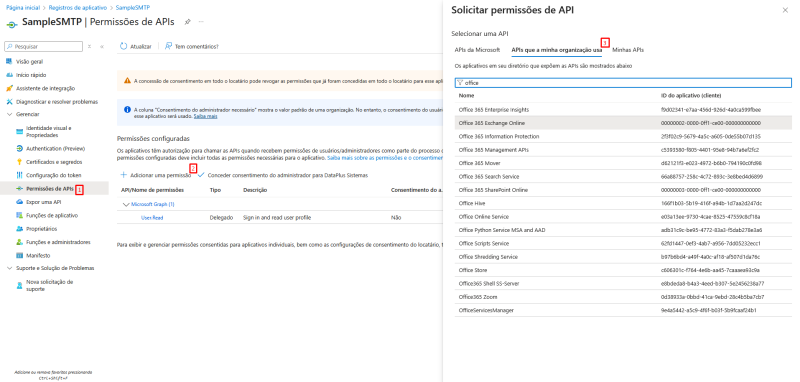Click the checkmark icon for Conceder consentimento
Screen dimensions: 800x382
click(201, 175)
